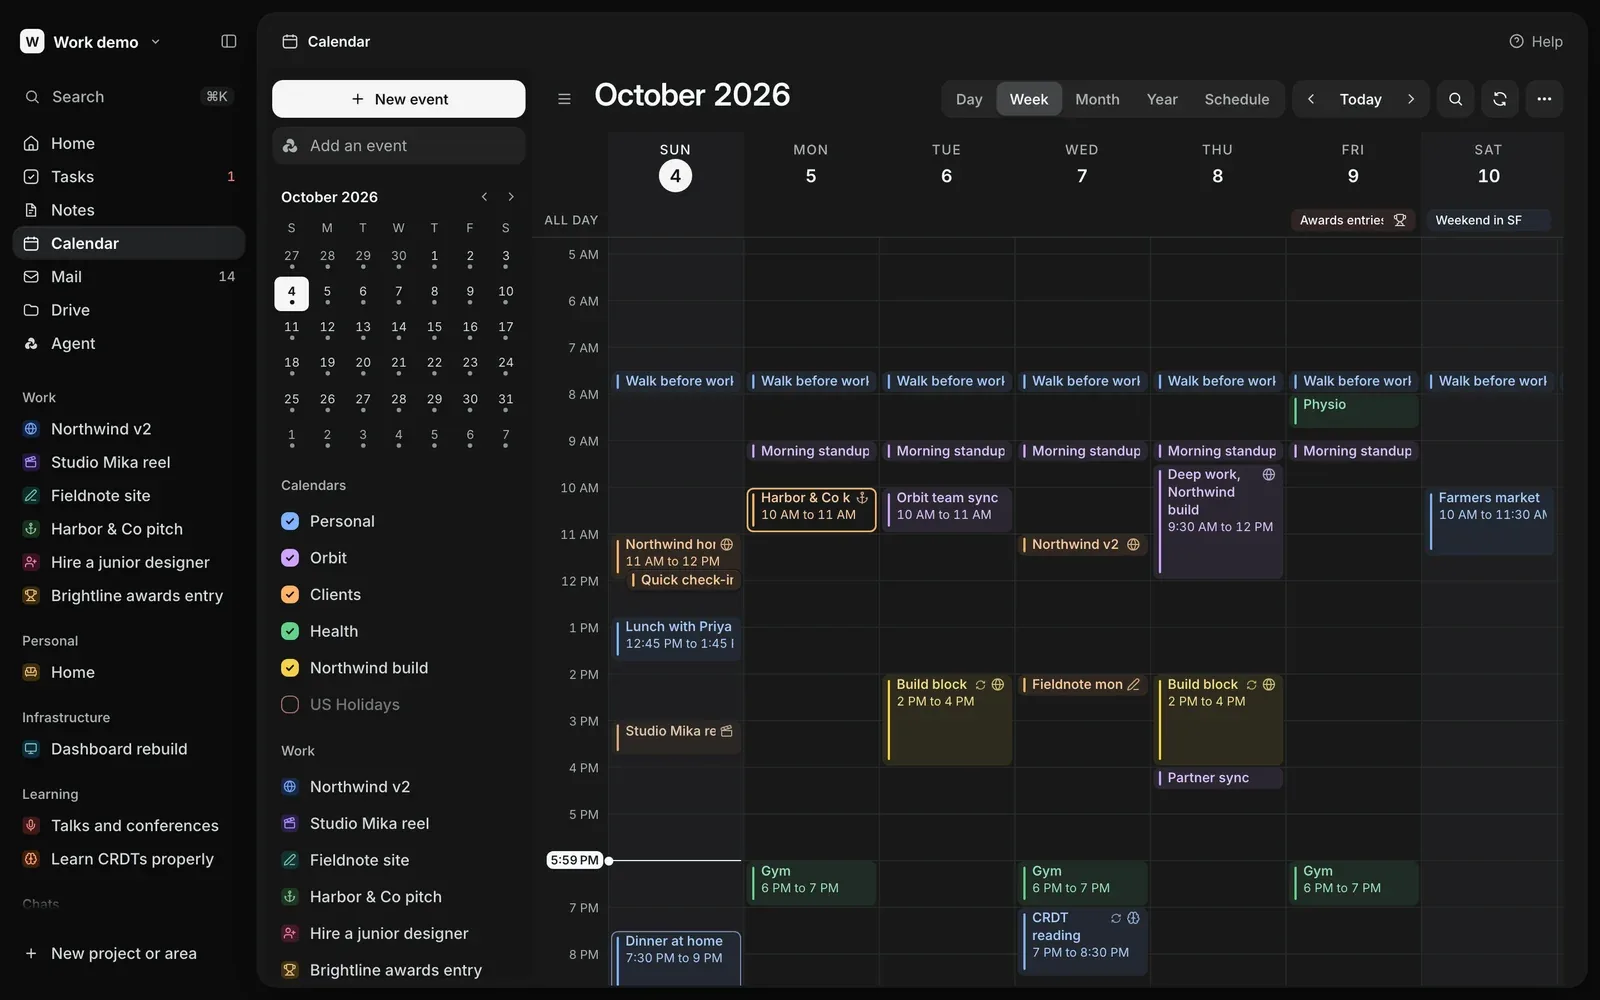The height and width of the screenshot is (1000, 1600).
Task: Uncheck the Personal calendar checkbox
Action: coord(290,521)
